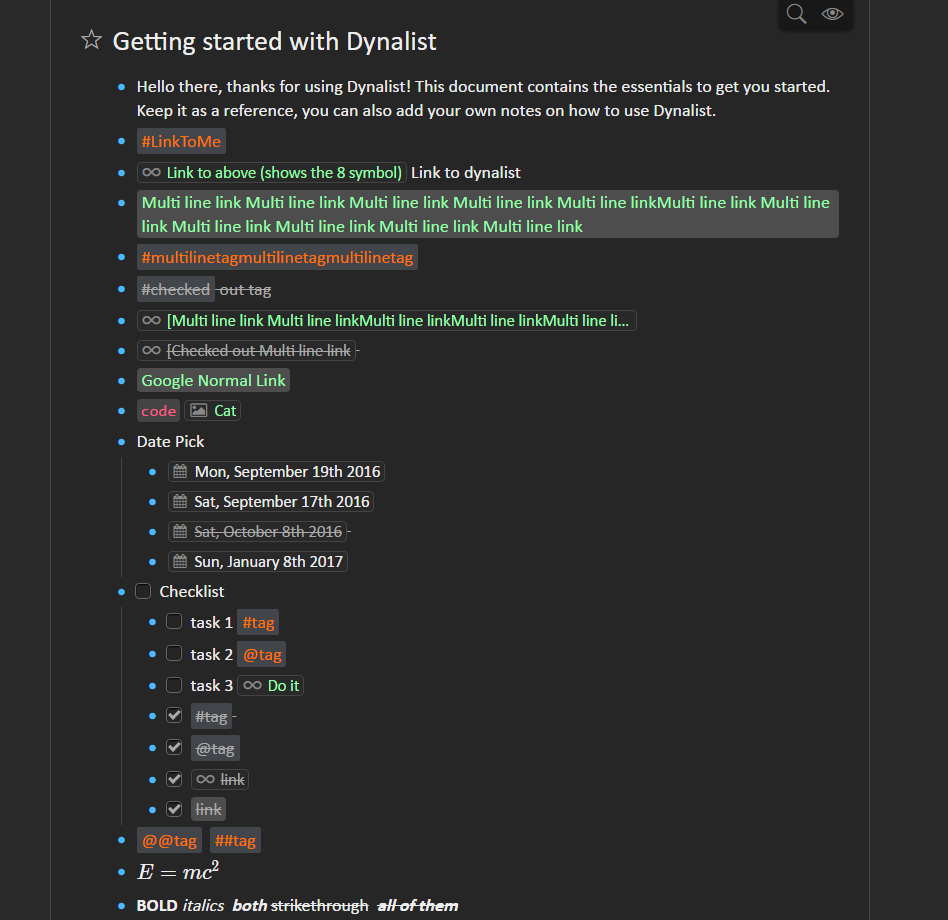Select the '#LinkToMe' tag
Viewport: 948px width, 920px height.
(x=180, y=141)
